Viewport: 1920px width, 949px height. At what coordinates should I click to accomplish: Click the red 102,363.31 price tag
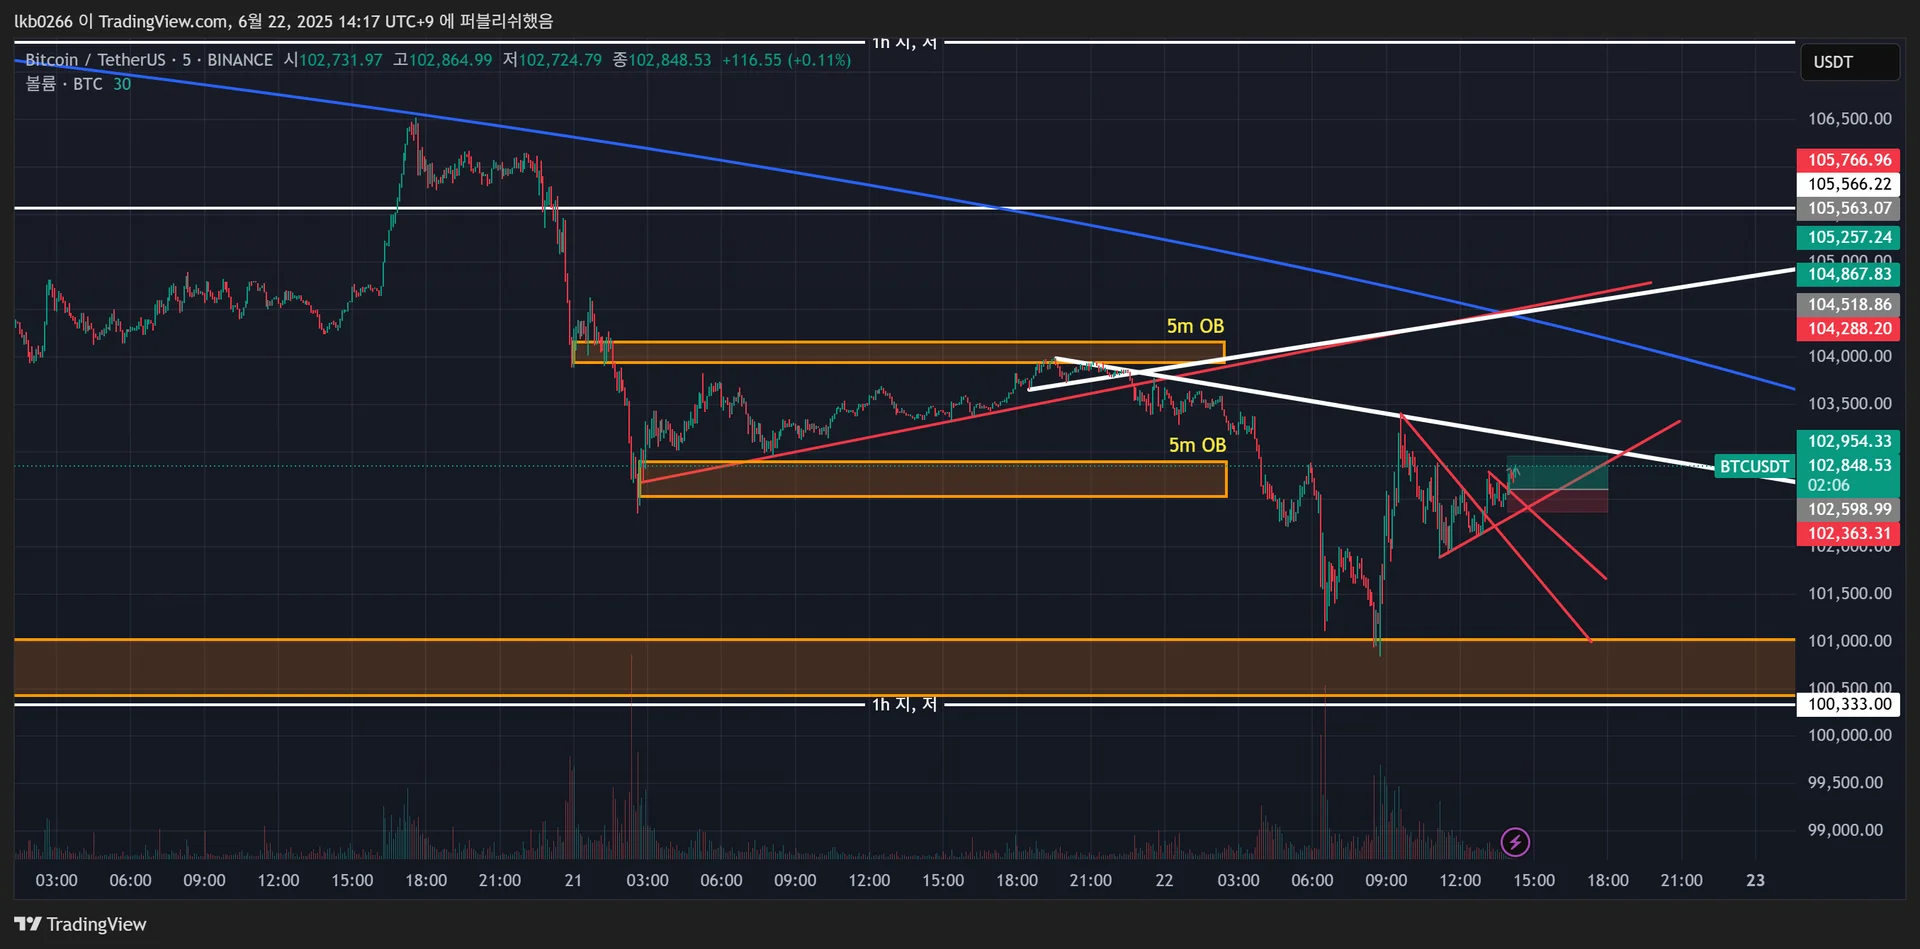[1848, 533]
